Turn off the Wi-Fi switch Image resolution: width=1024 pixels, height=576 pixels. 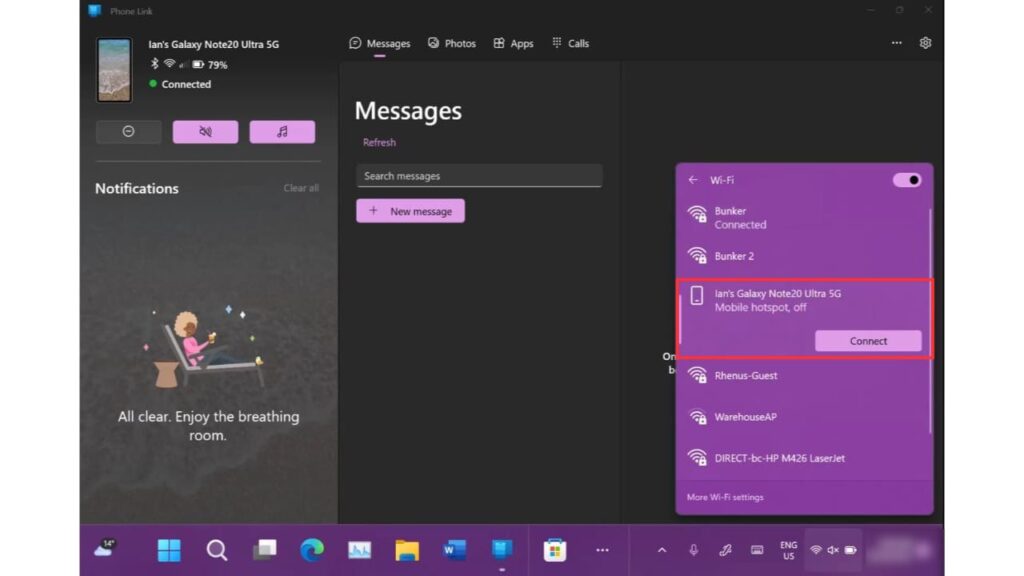906,180
